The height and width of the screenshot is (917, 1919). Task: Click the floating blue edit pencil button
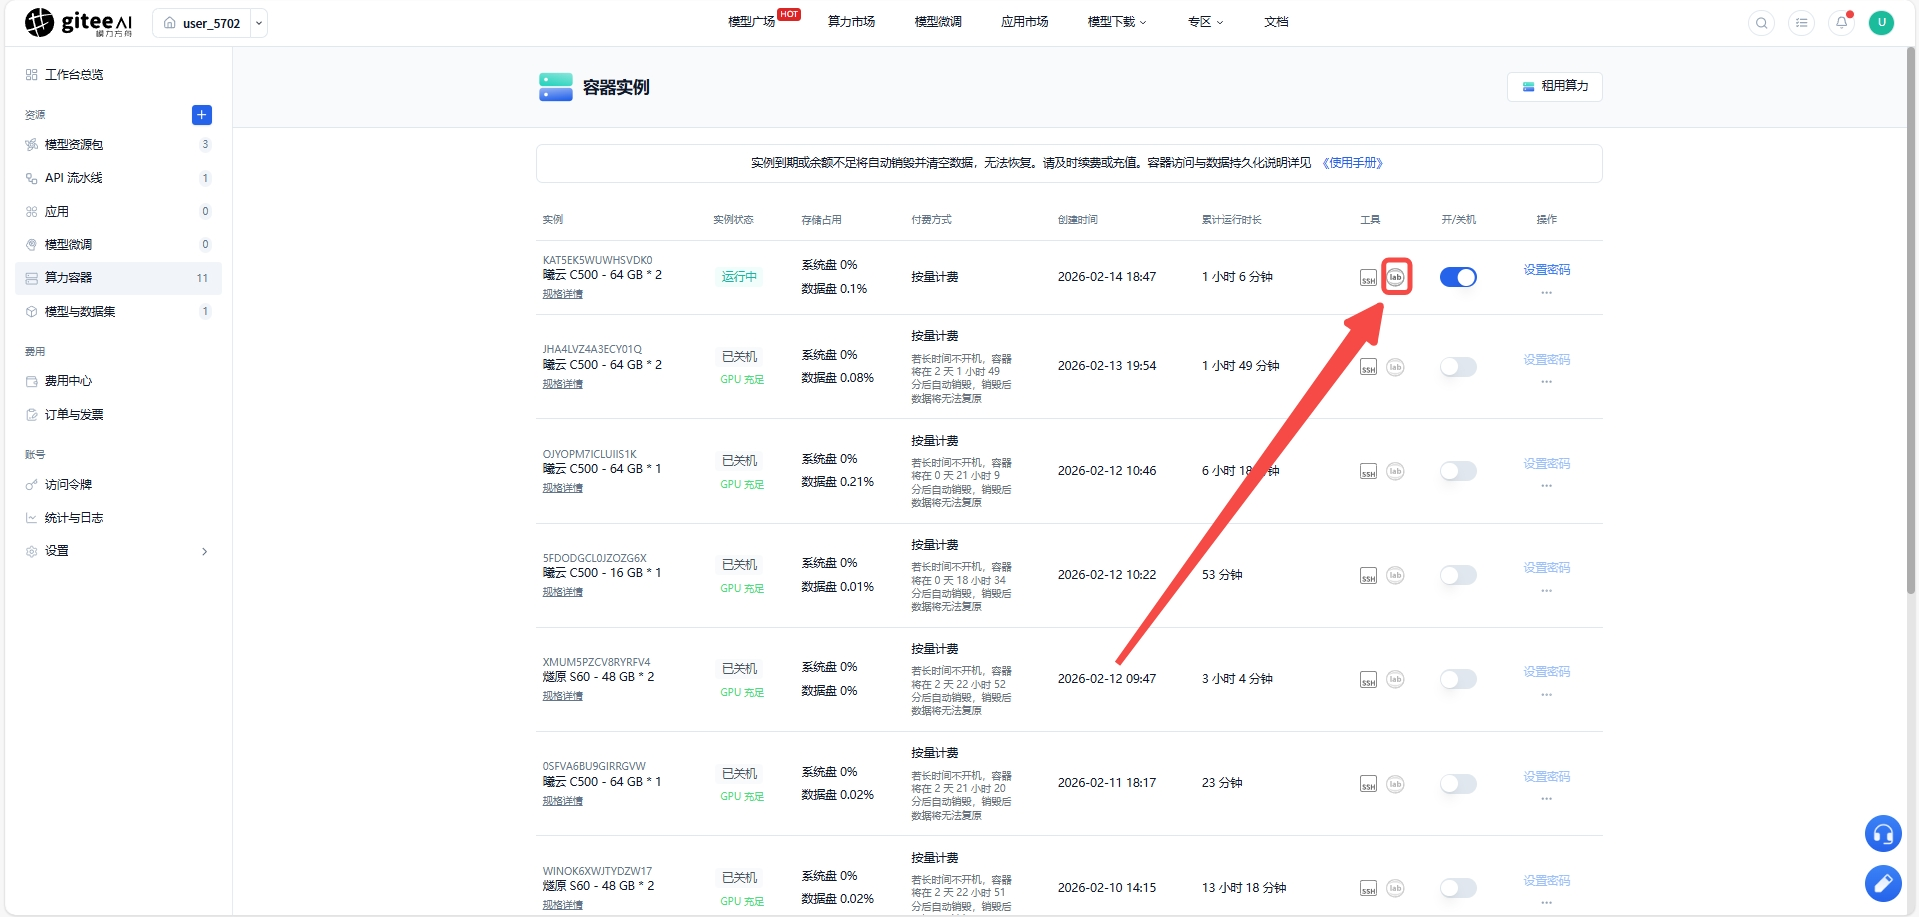click(1883, 883)
